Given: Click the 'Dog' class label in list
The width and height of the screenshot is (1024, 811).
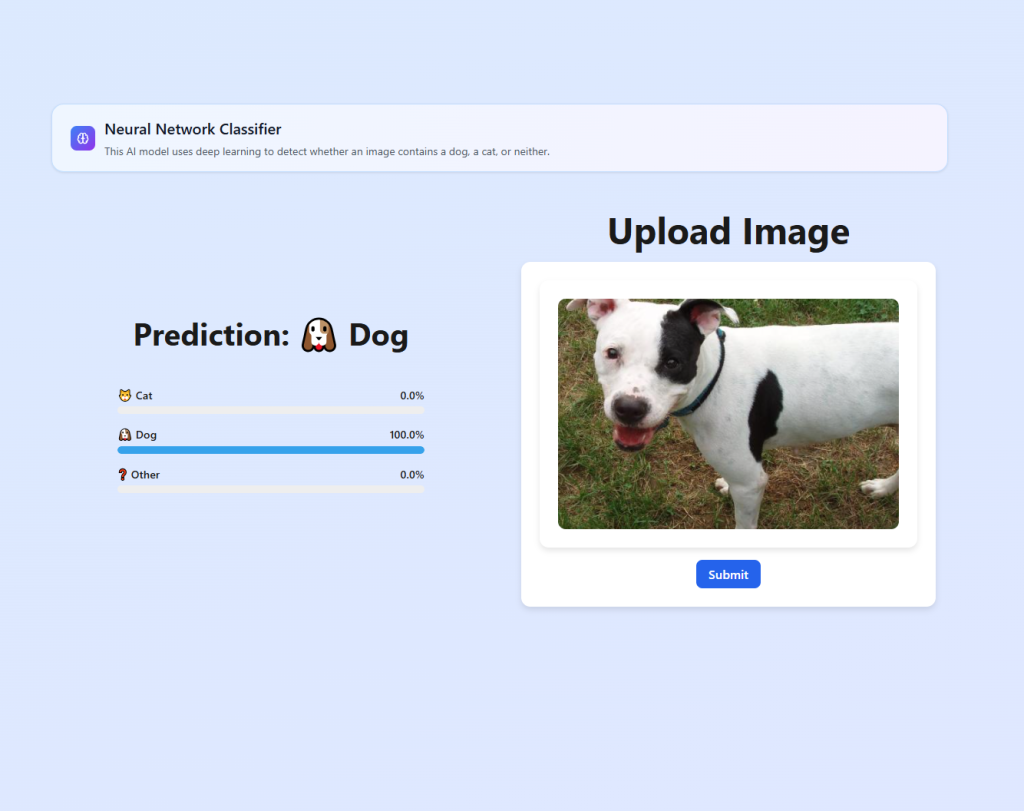Looking at the screenshot, I should (x=146, y=435).
